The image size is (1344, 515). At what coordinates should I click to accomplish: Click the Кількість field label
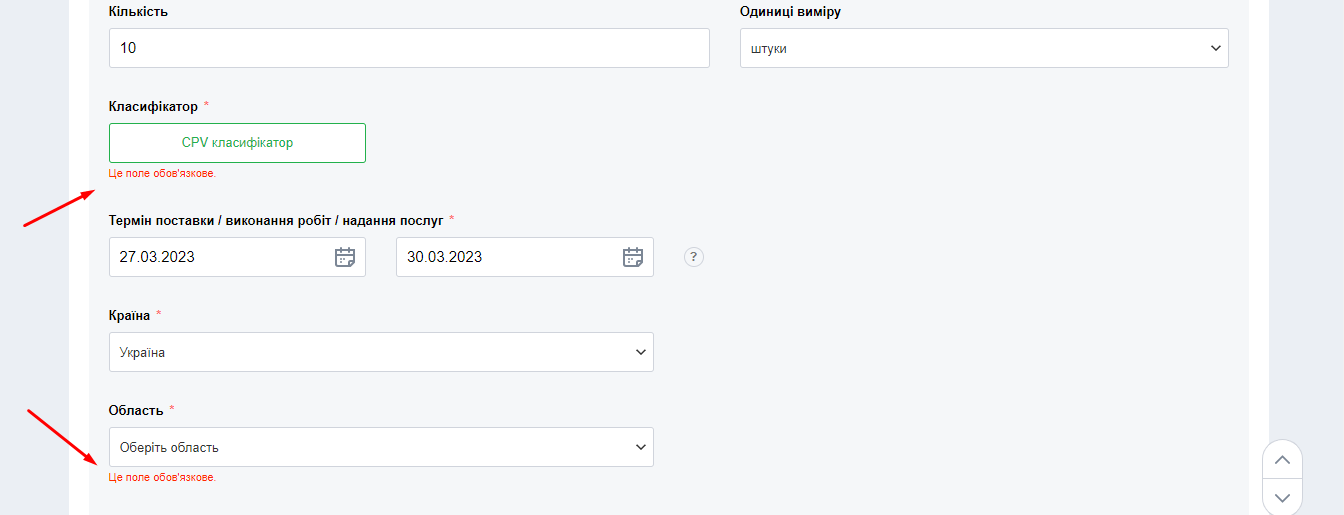coord(138,11)
